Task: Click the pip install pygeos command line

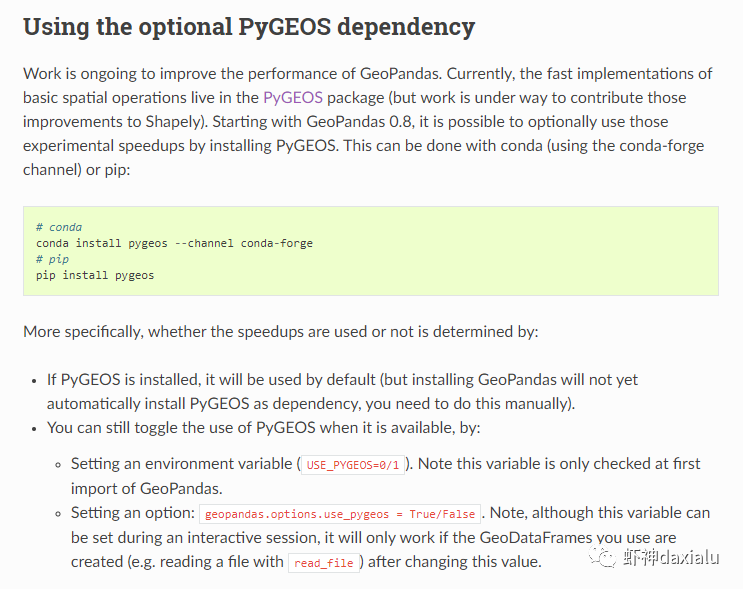Action: click(x=95, y=275)
